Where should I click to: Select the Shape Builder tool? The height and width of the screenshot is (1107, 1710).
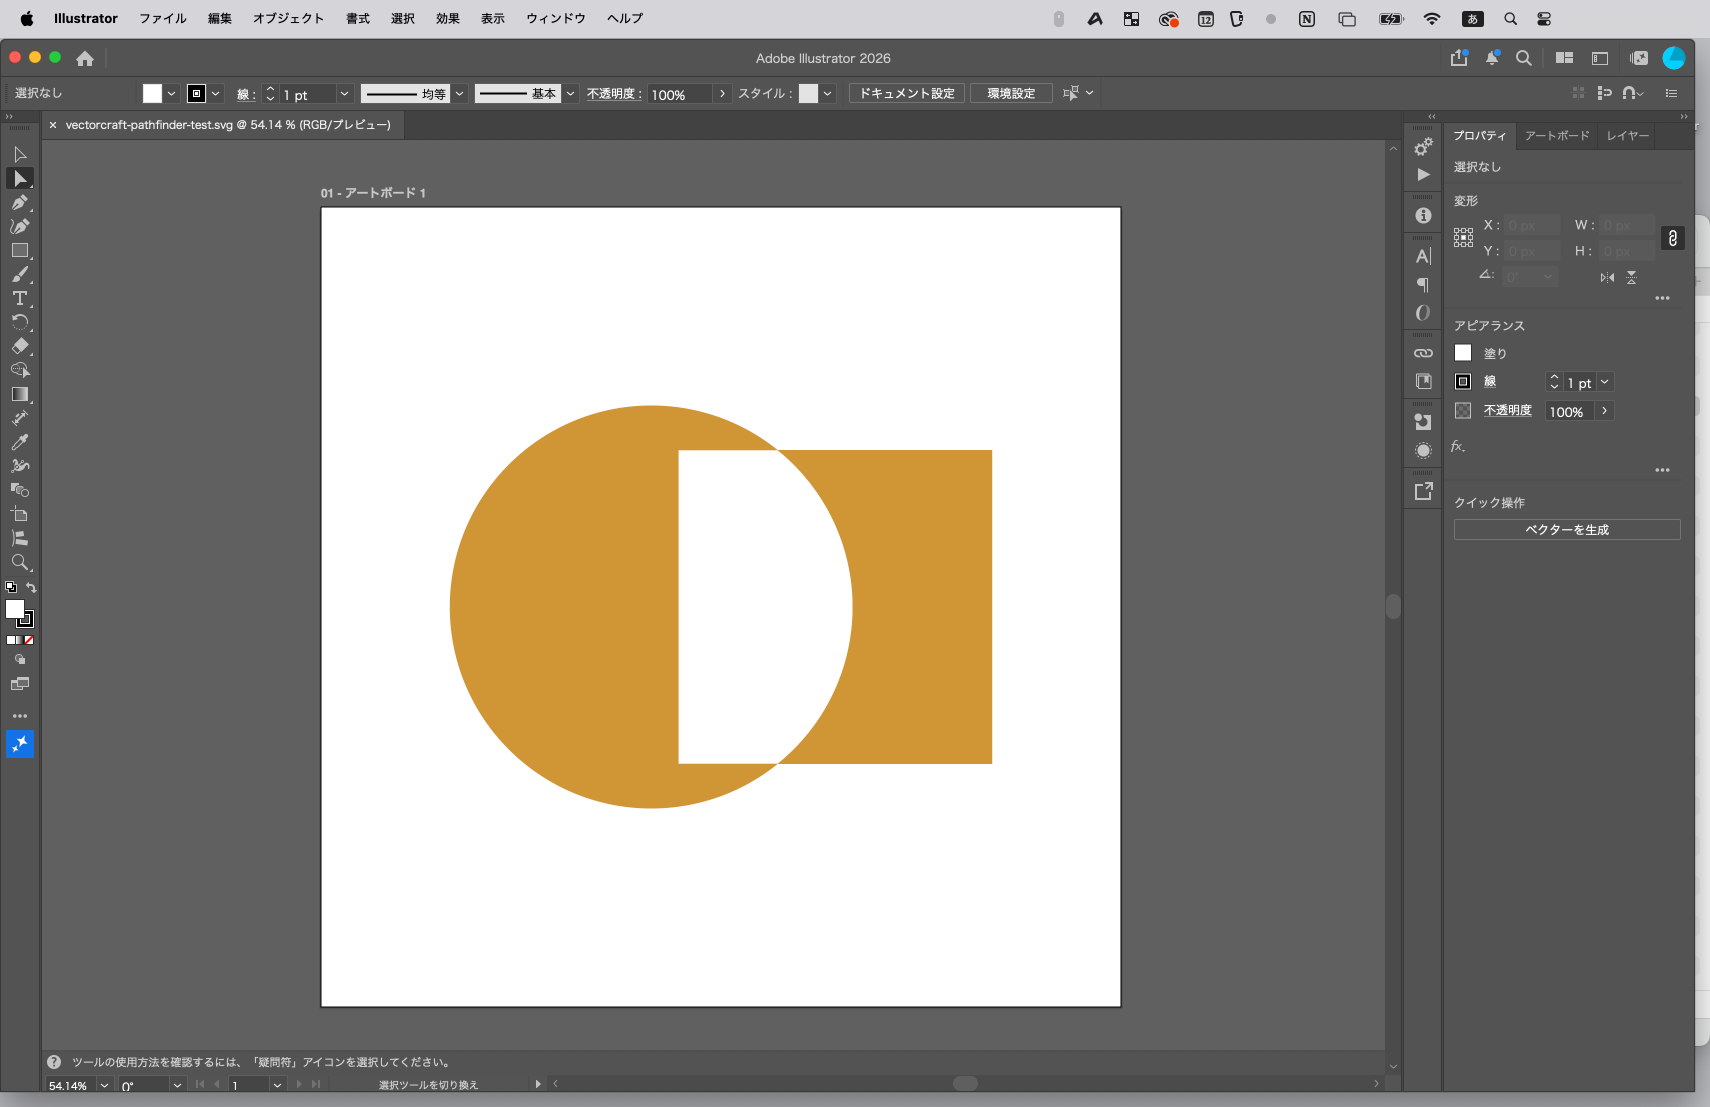coord(19,370)
